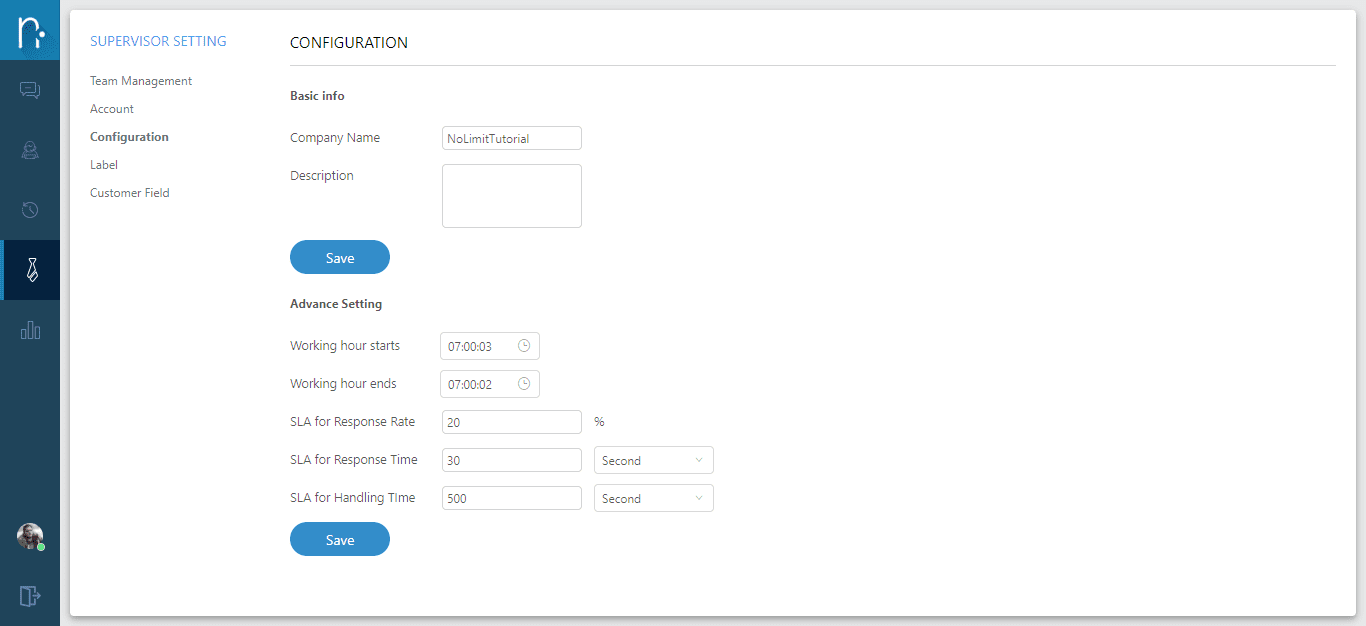Image resolution: width=1366 pixels, height=626 pixels.
Task: Open clock picker for Working hour ends
Action: click(524, 384)
